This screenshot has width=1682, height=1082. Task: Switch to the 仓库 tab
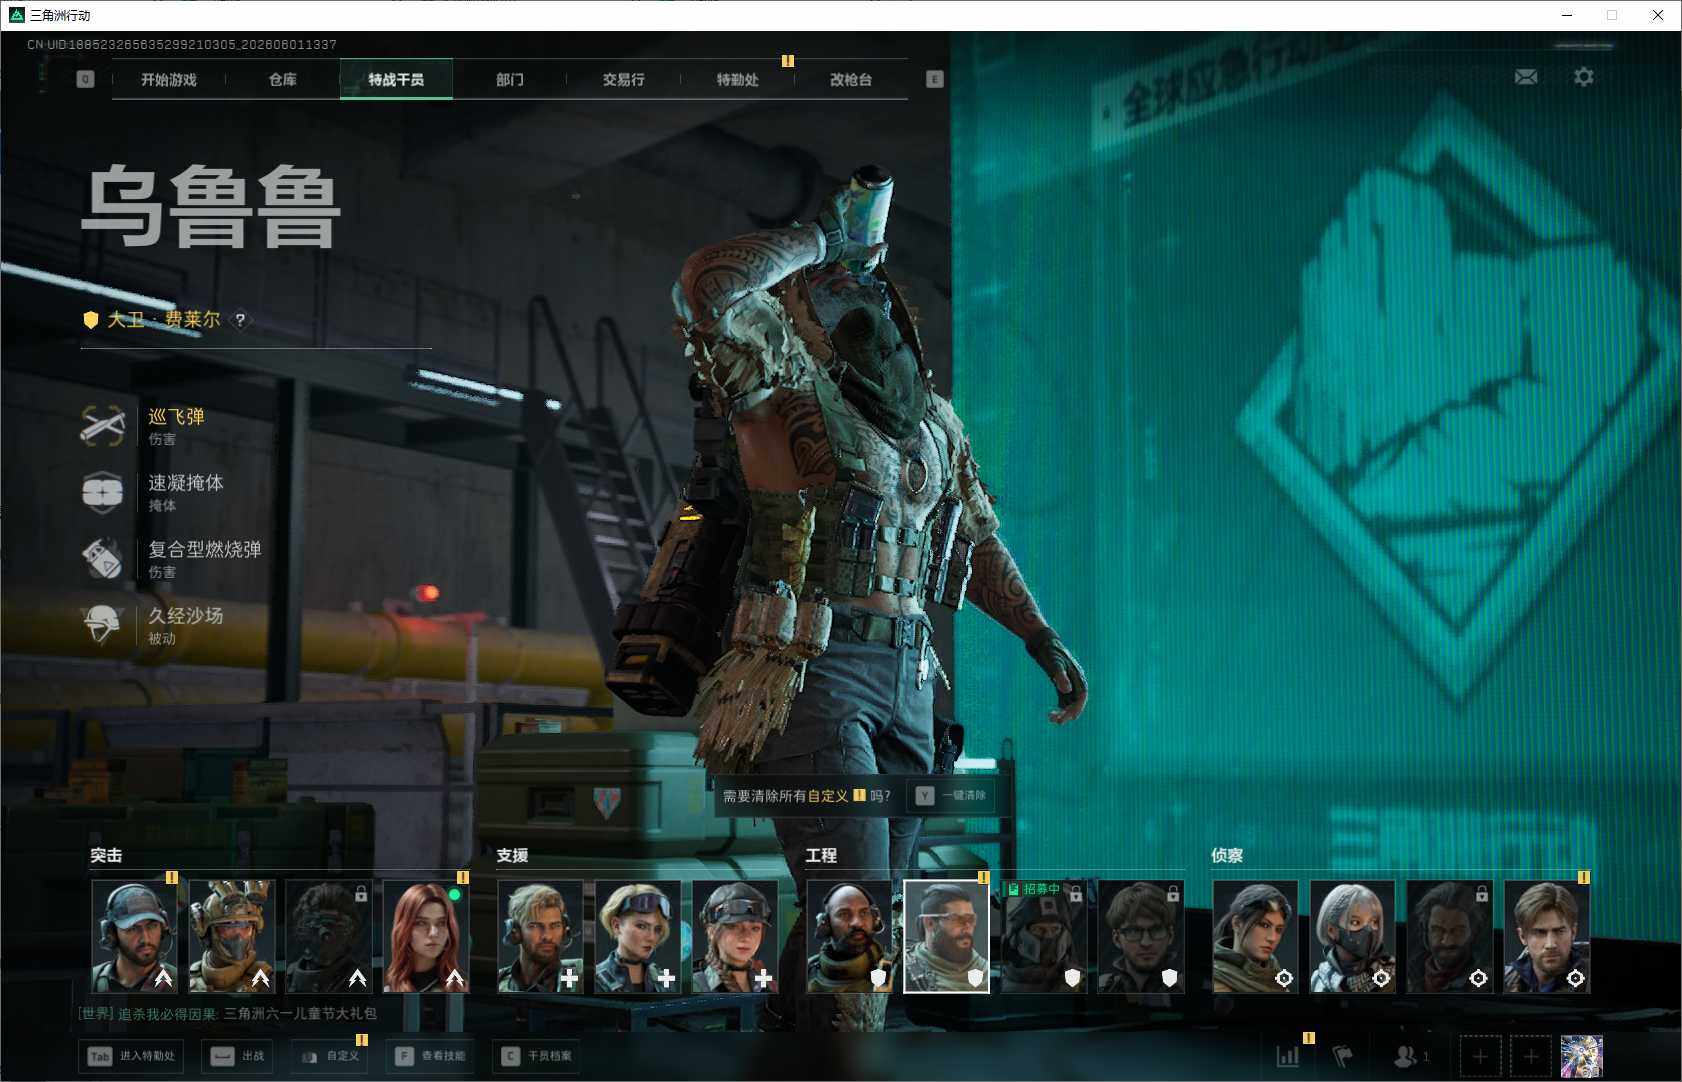point(282,80)
